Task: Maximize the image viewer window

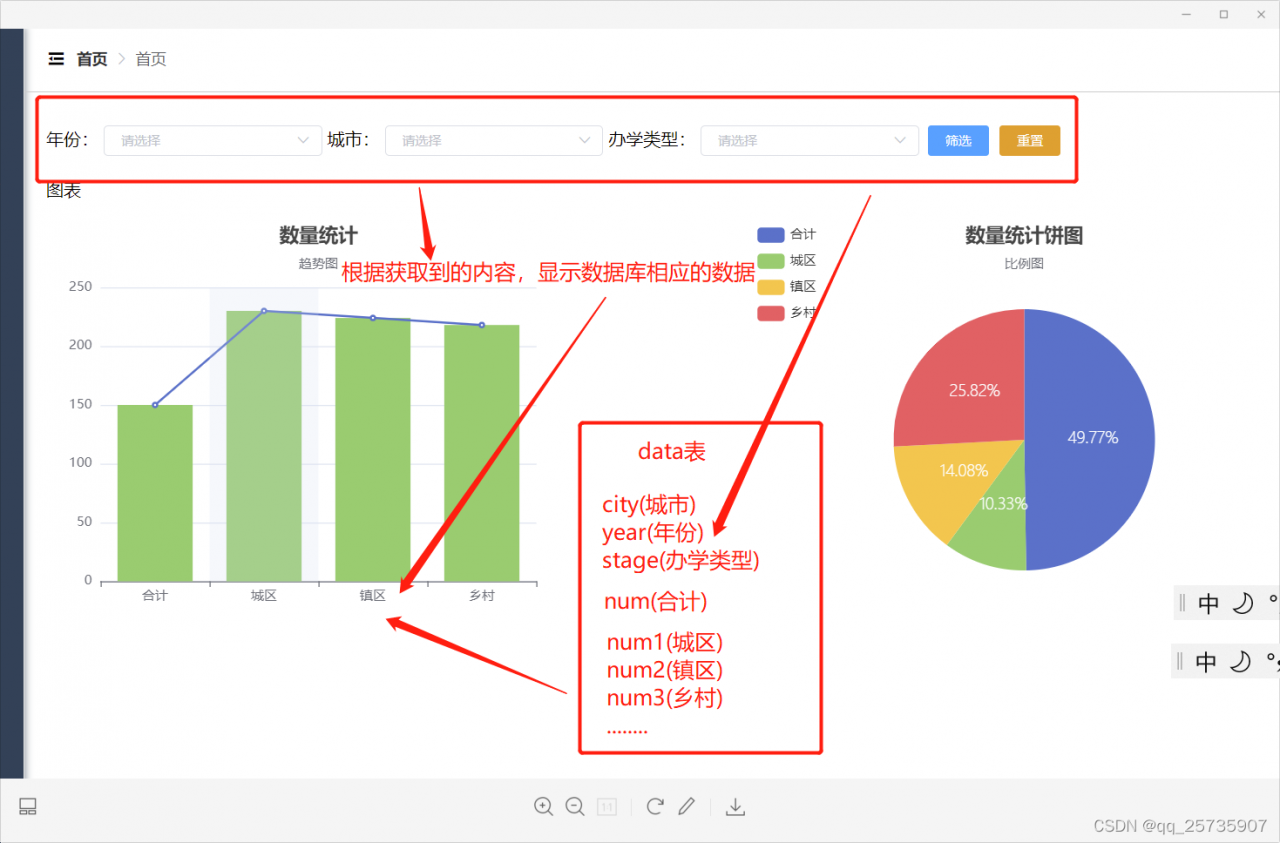Action: 1223,14
